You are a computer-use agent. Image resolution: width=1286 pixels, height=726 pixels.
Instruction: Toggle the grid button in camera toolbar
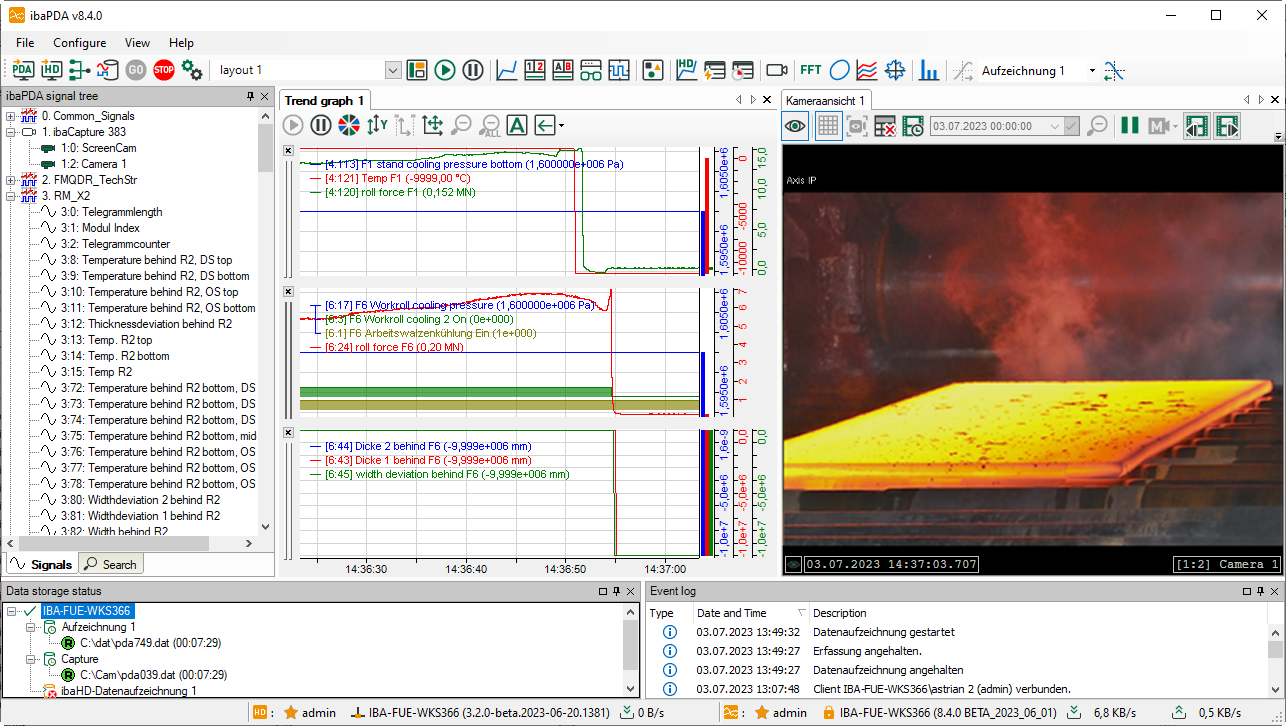(827, 126)
